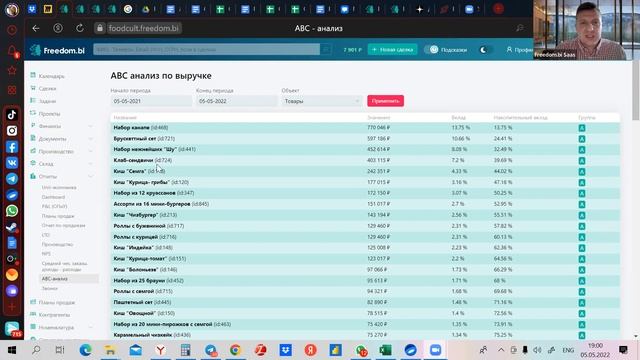This screenshot has height=360, width=640.
Task: Open Dropbox from the taskbar
Action: click(285, 350)
